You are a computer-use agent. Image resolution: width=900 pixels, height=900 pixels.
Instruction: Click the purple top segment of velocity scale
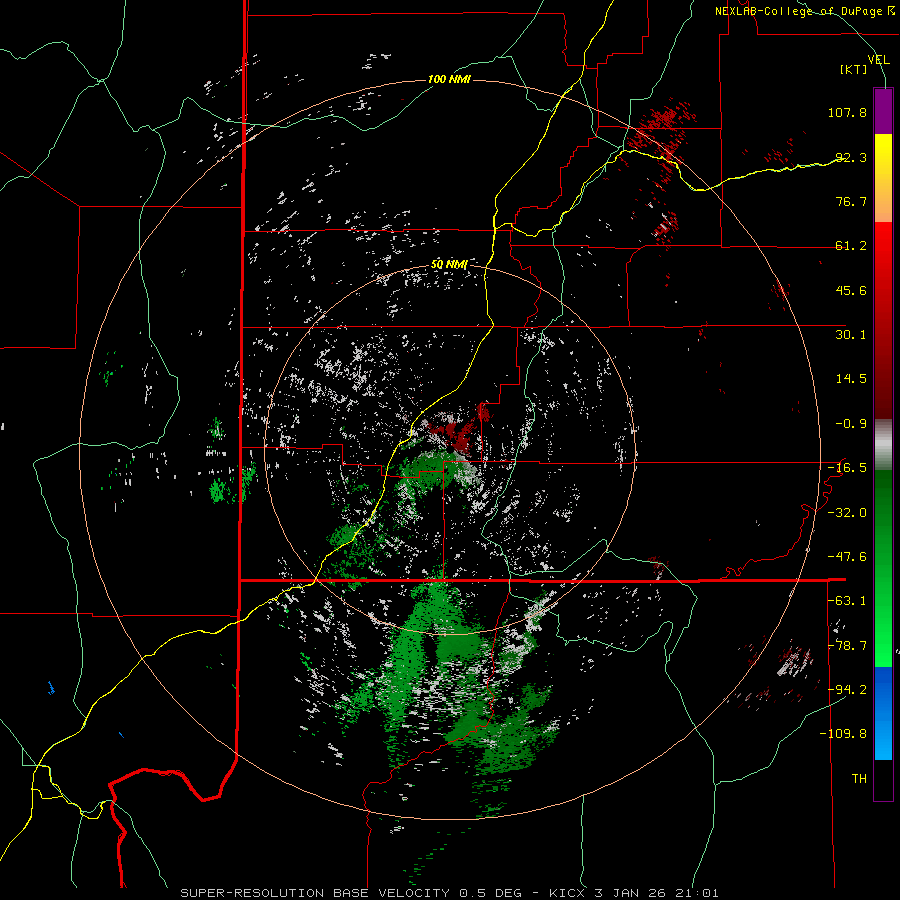coord(883,111)
